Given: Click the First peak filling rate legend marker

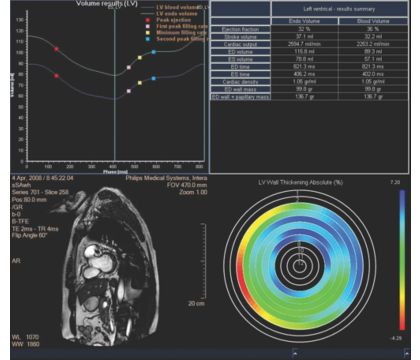Looking at the screenshot, I should 148,26.
